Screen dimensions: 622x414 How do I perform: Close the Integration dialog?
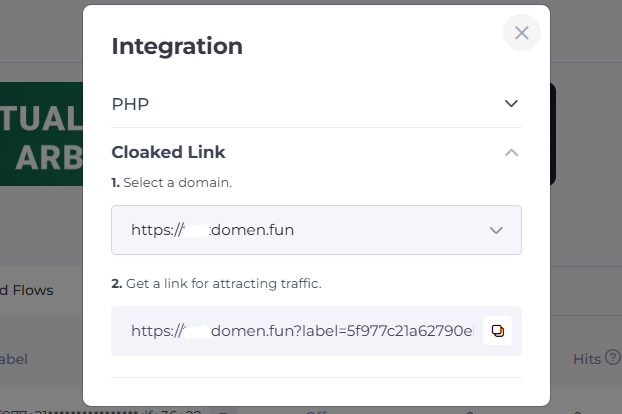click(x=521, y=33)
